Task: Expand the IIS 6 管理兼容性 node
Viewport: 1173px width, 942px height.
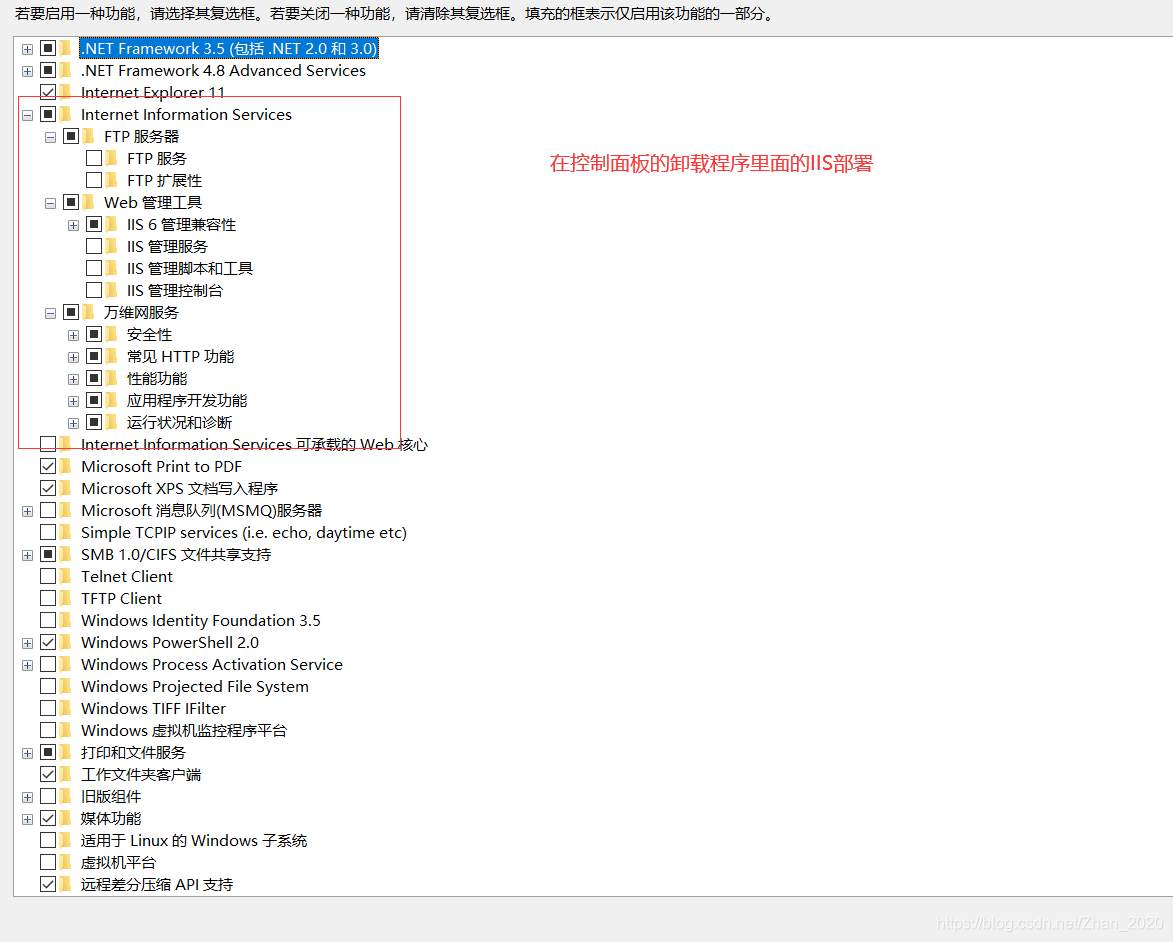Action: click(73, 225)
